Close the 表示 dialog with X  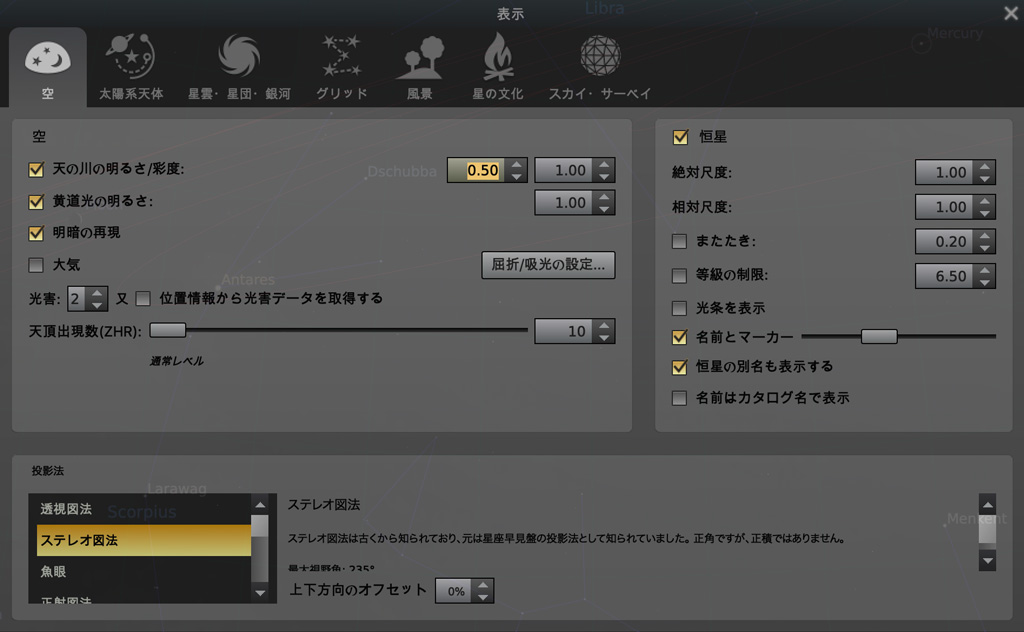coord(1010,13)
